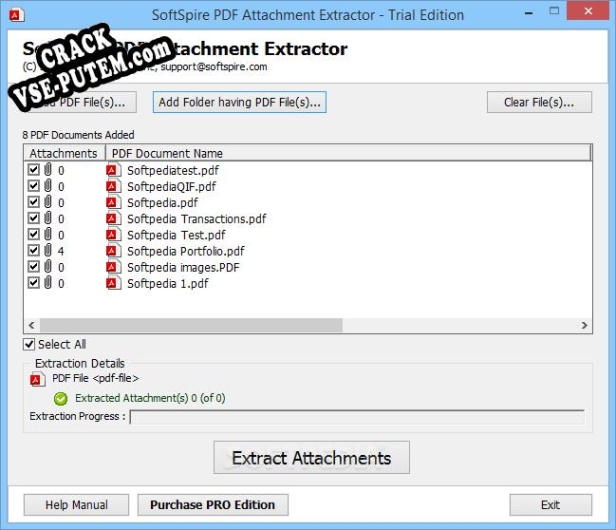Toggle the checkbox for Softpedia Test.pdf
The height and width of the screenshot is (530, 616).
click(x=33, y=235)
